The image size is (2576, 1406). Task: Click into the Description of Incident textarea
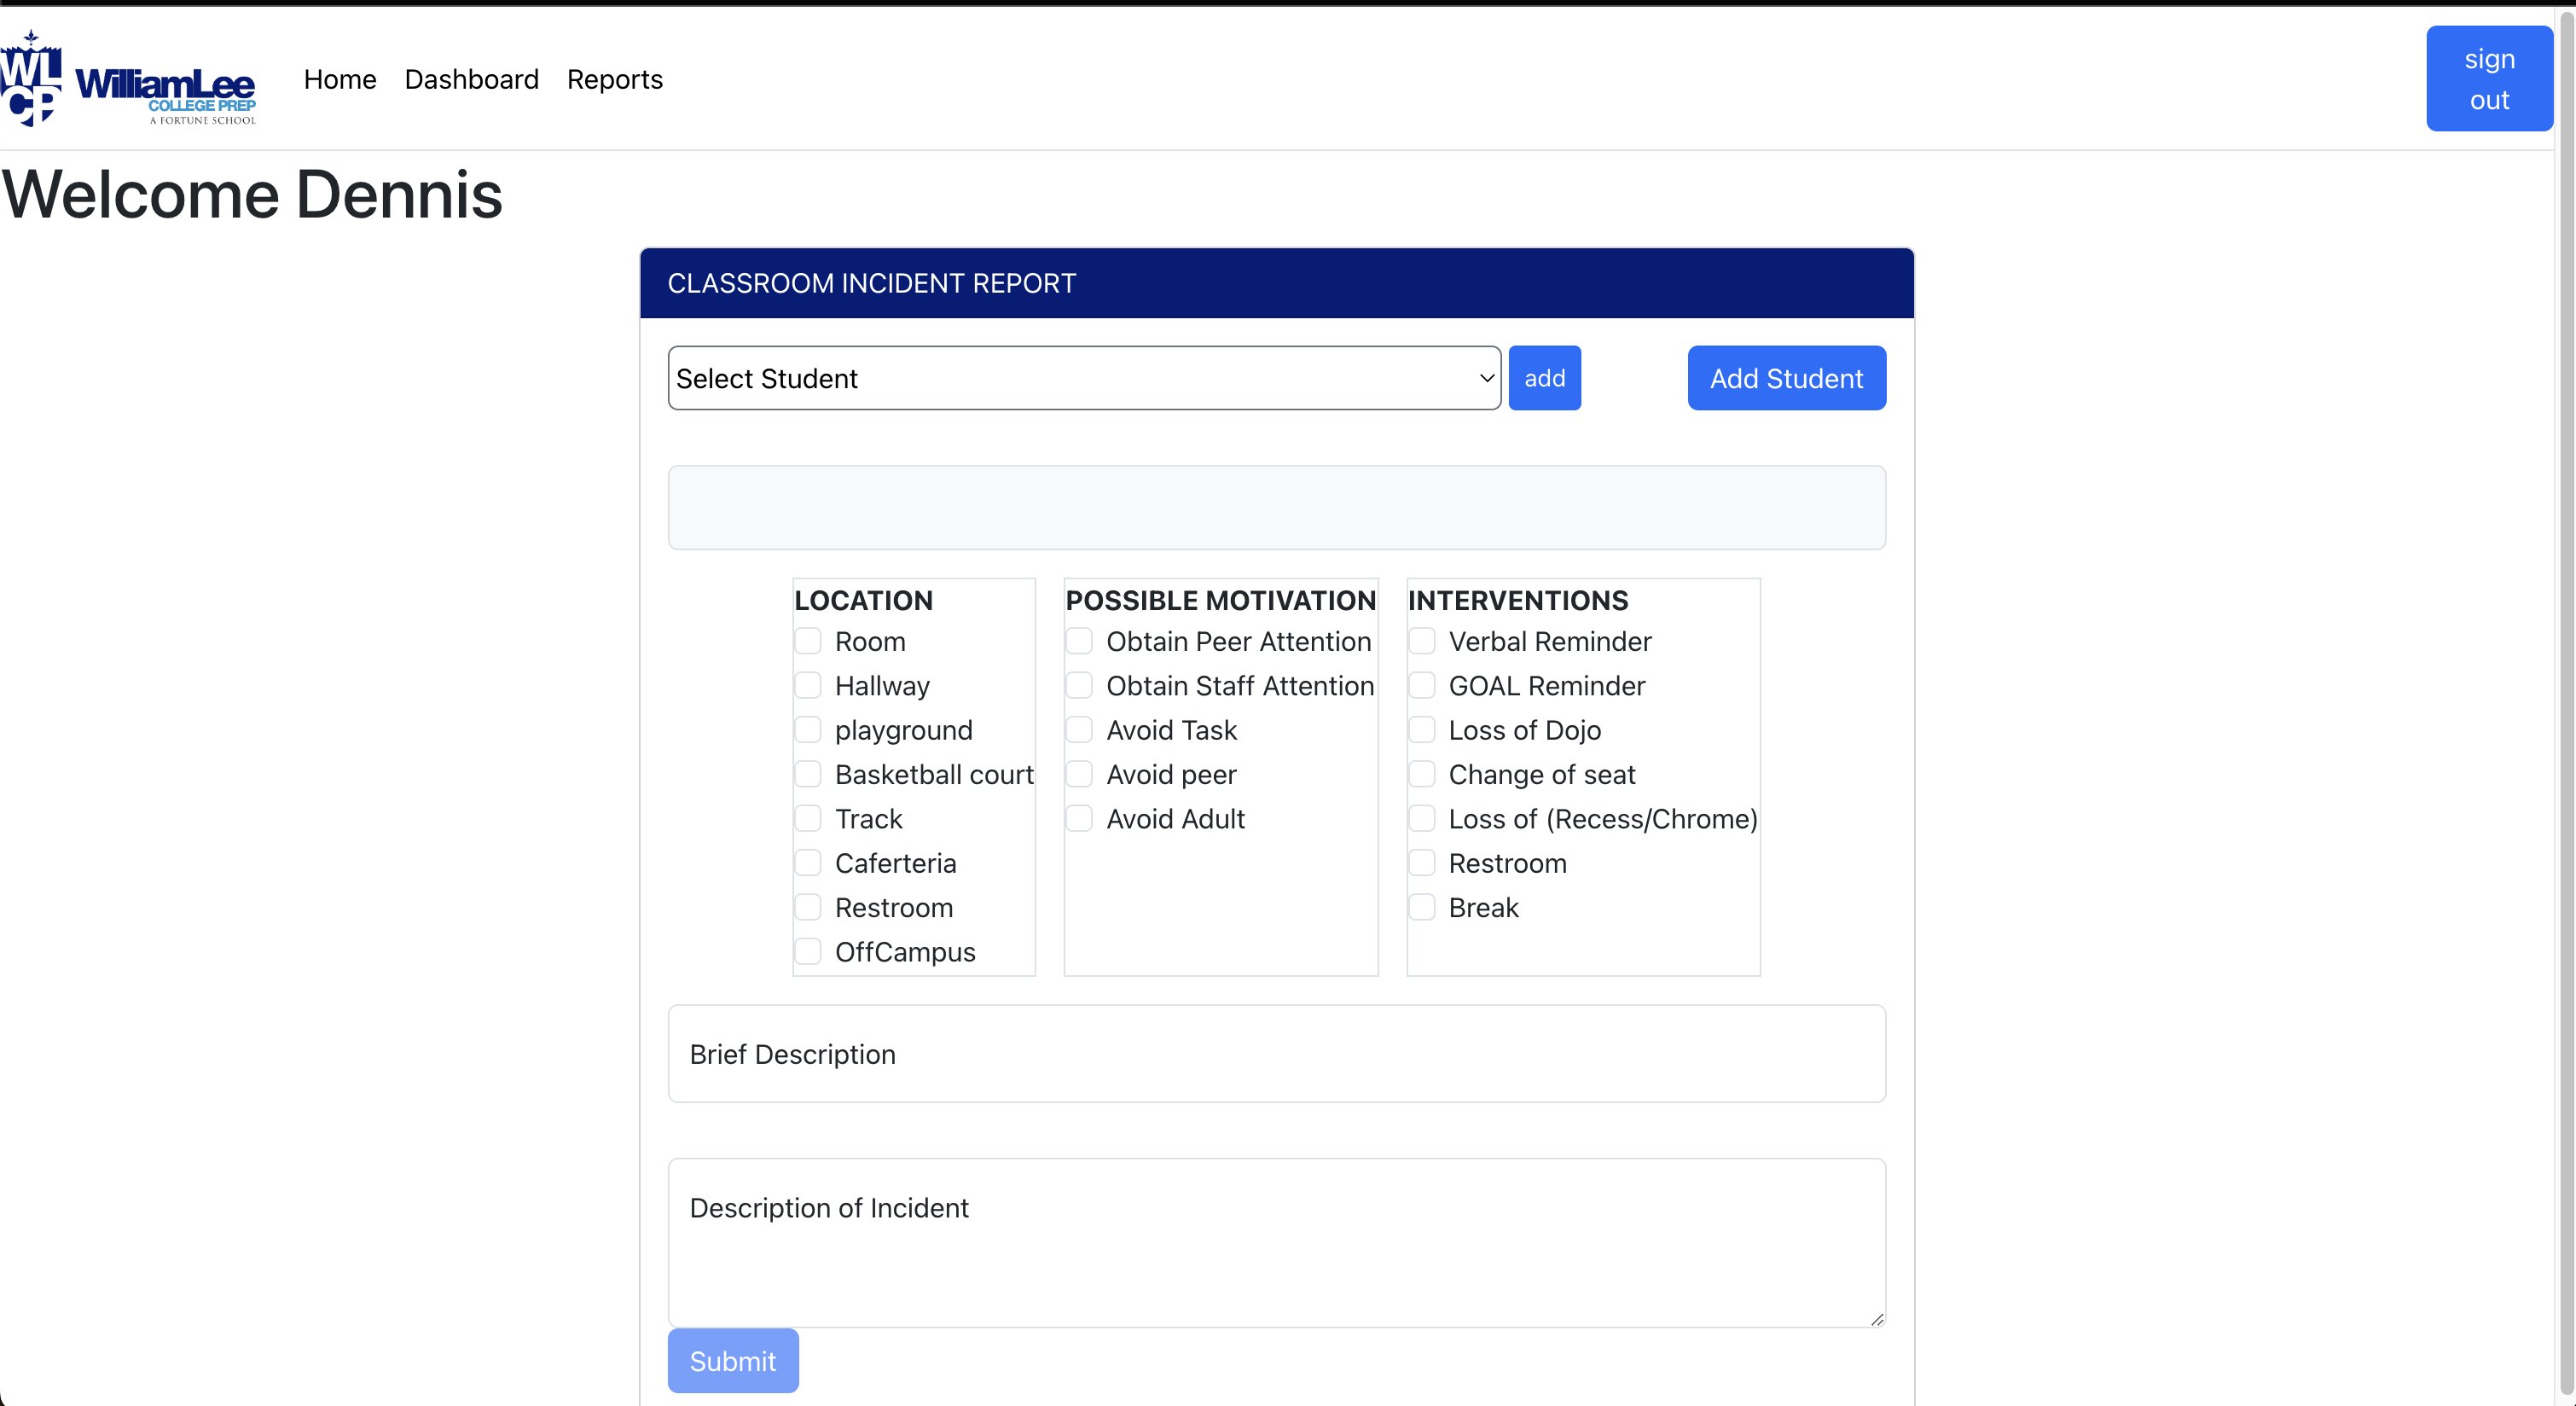click(x=1277, y=1243)
